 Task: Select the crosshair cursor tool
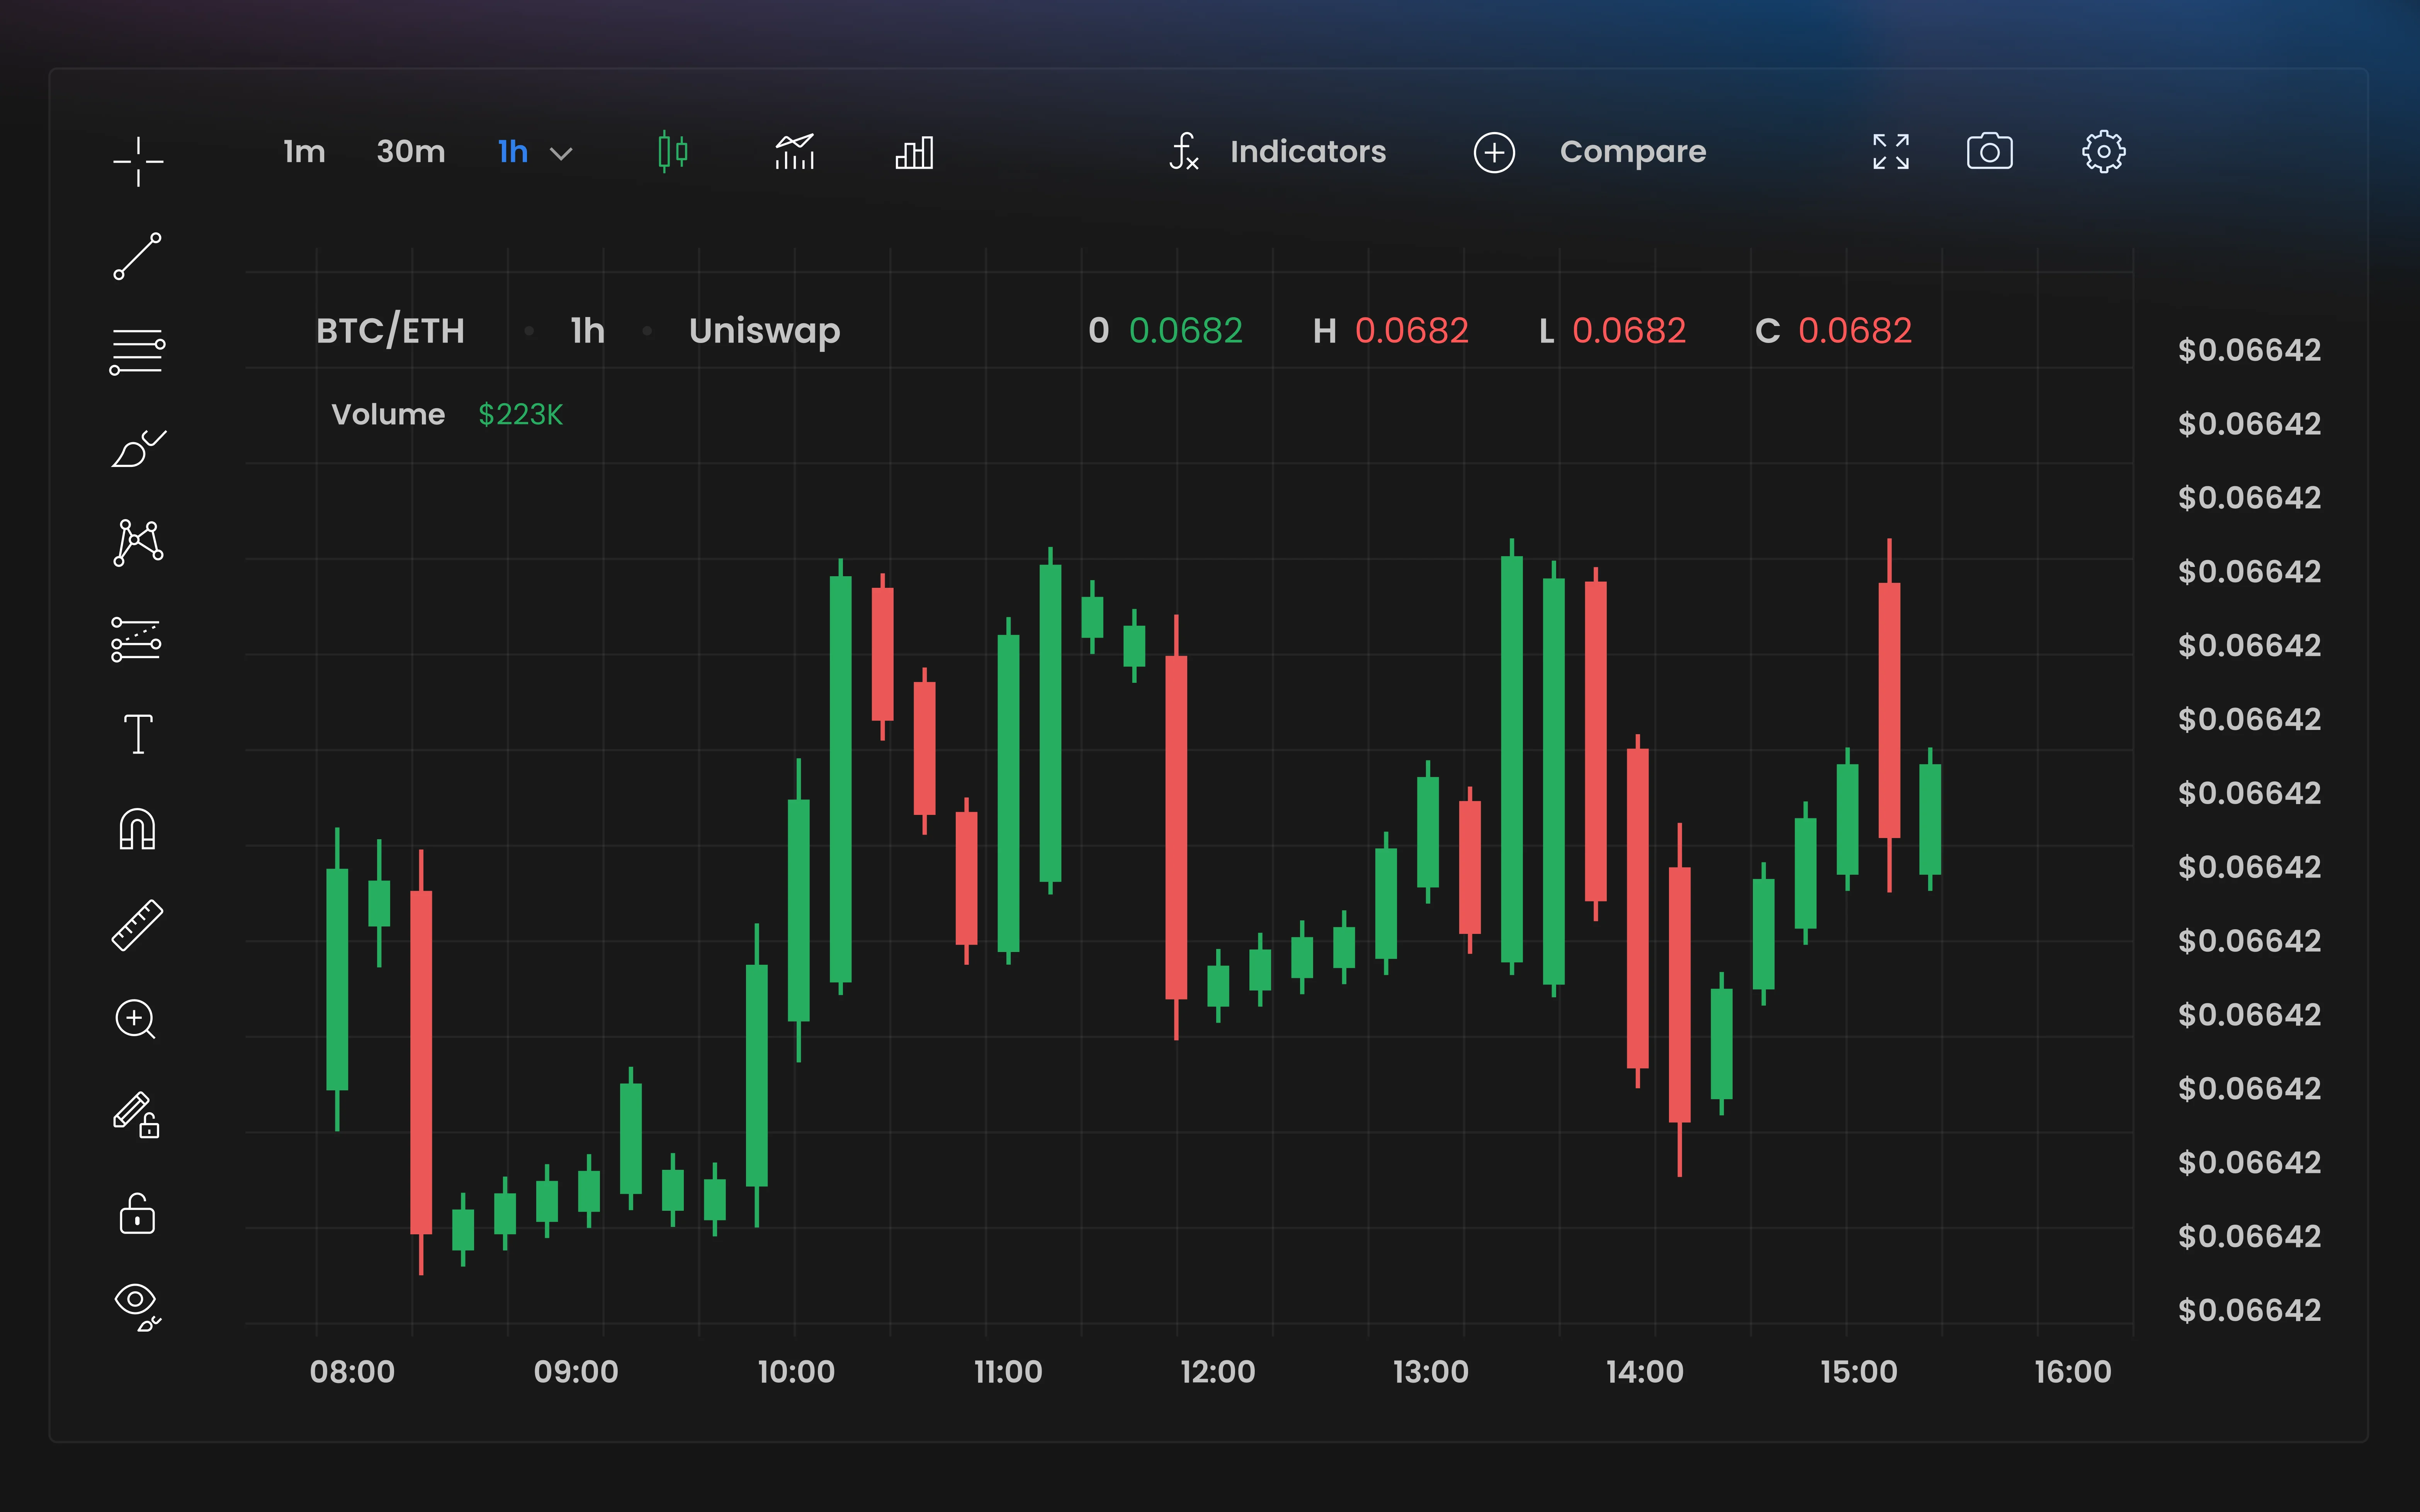(138, 161)
